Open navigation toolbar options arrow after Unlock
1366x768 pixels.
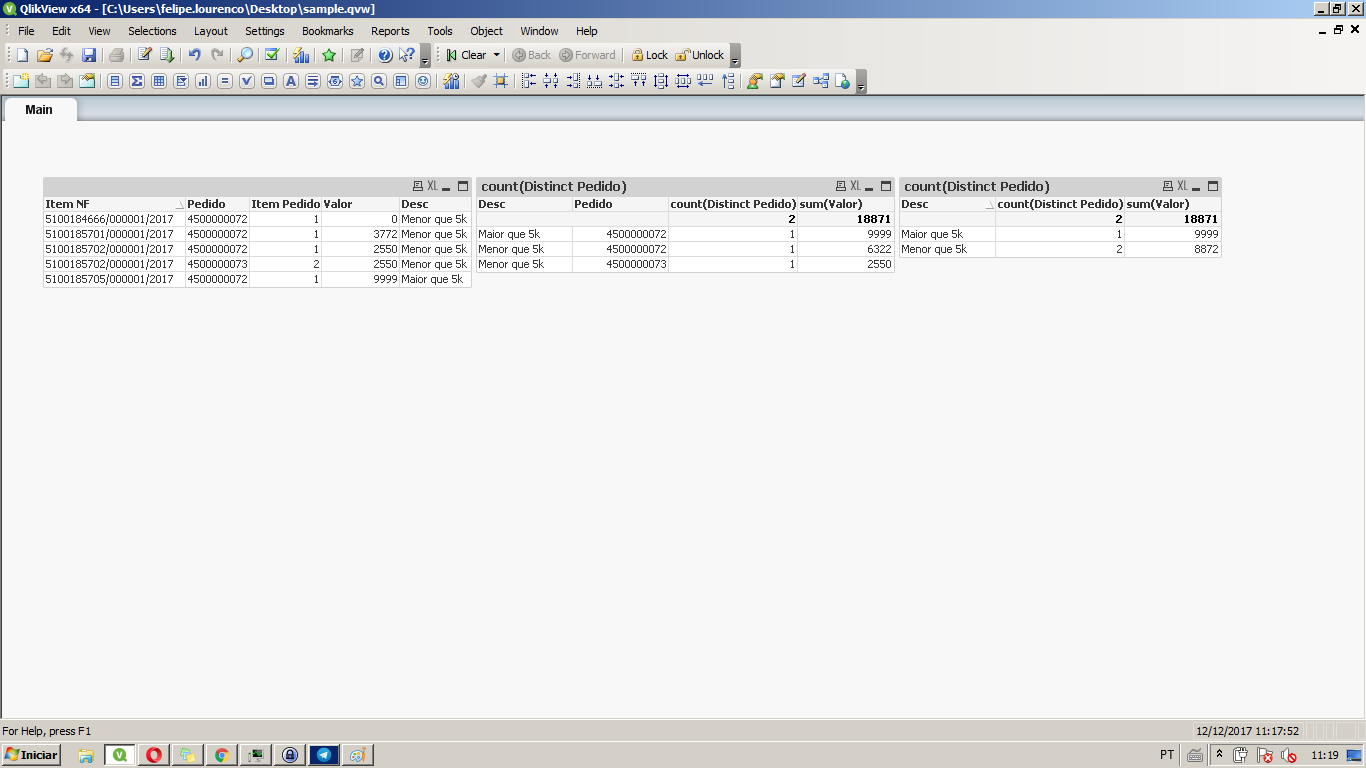[x=735, y=56]
